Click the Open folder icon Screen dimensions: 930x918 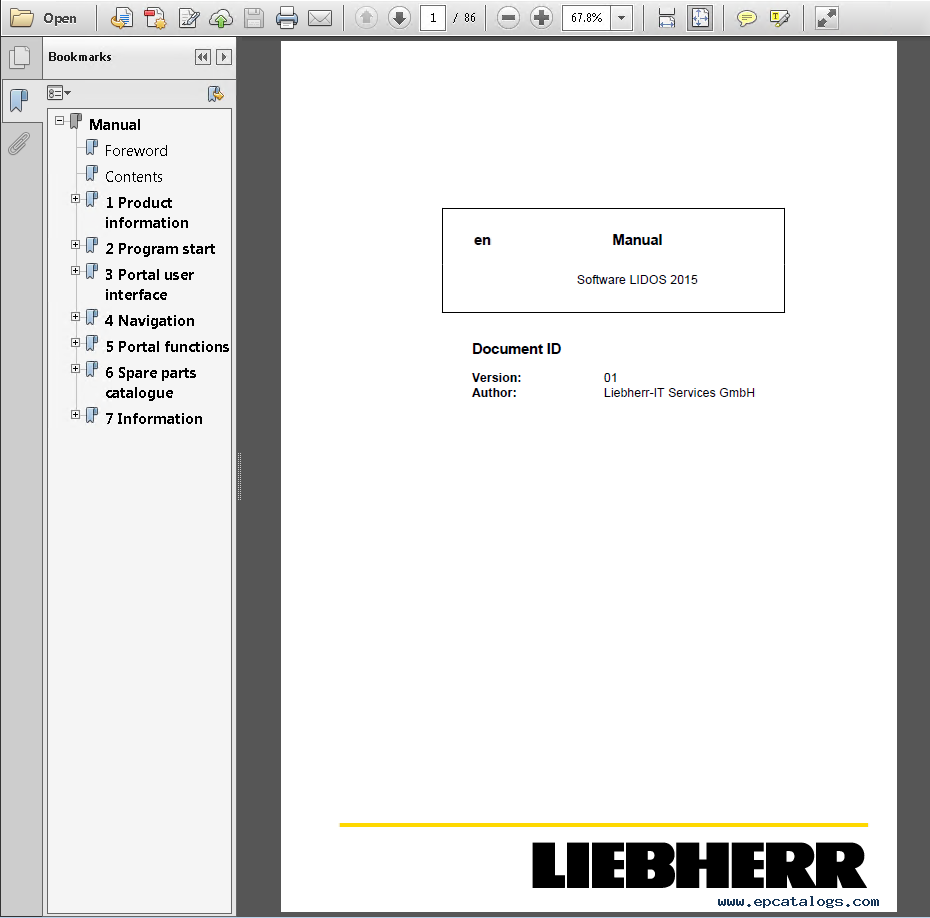coord(21,18)
